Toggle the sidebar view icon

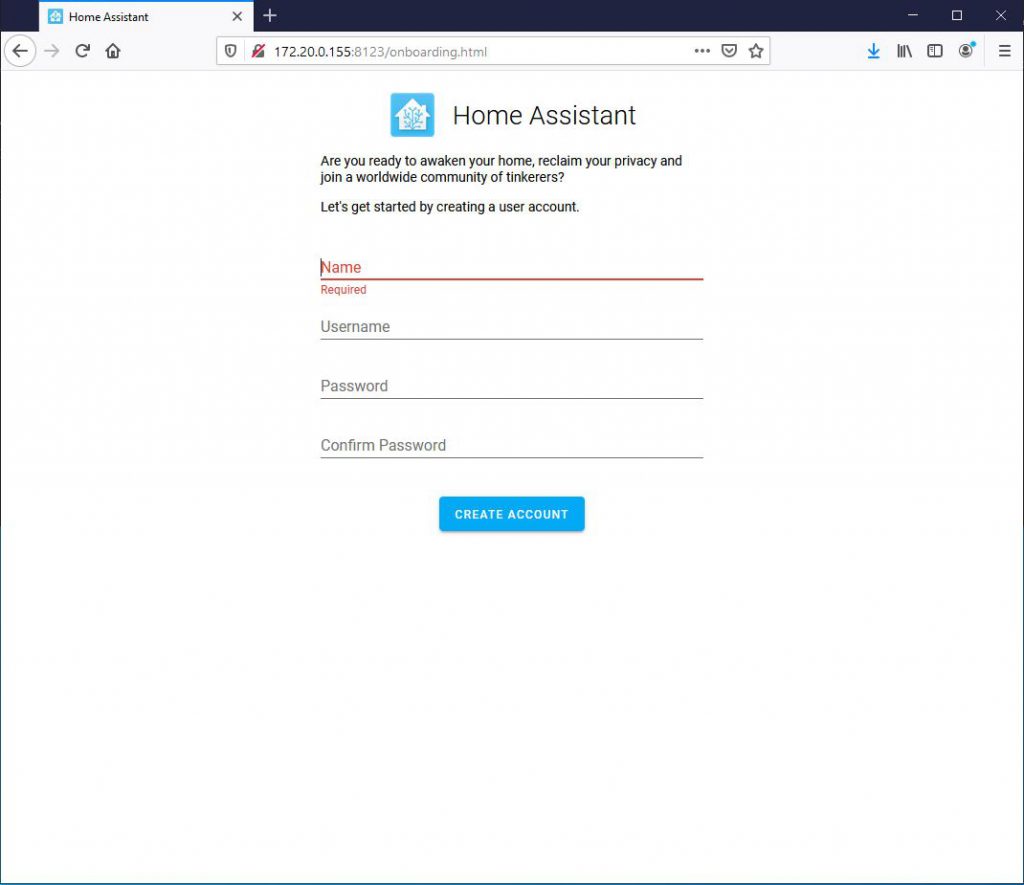click(935, 51)
